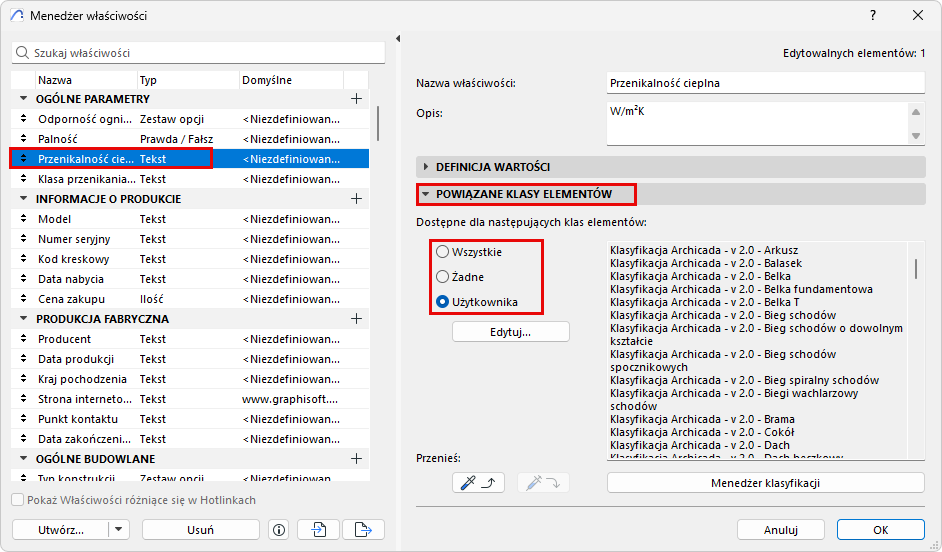Collapse the OGÓLNE PARAMETRY group
This screenshot has height=552, width=942.
click(24, 99)
